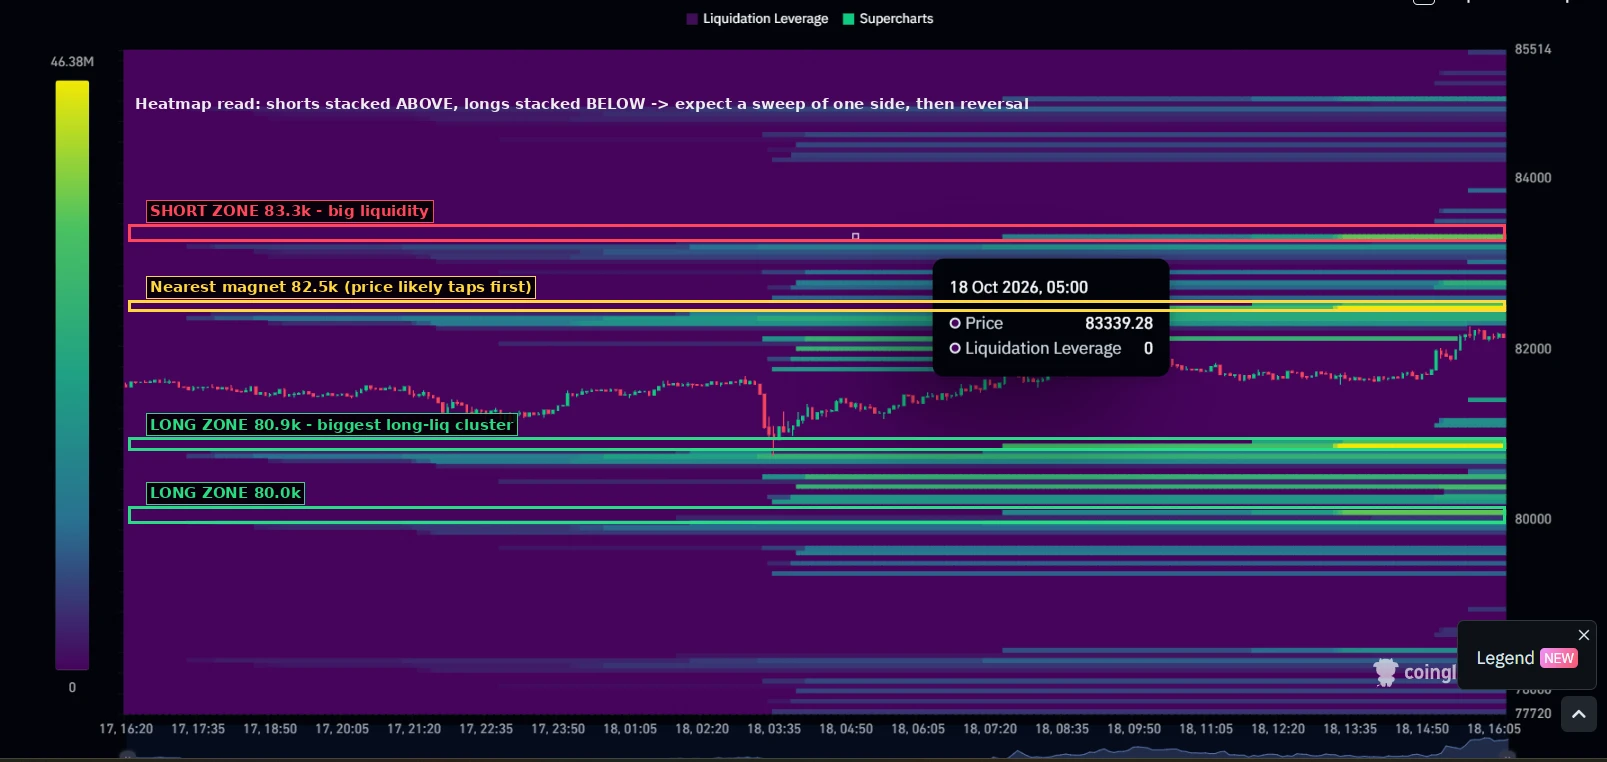Click the 80000 price axis label
This screenshot has width=1607, height=762.
[x=1533, y=519]
